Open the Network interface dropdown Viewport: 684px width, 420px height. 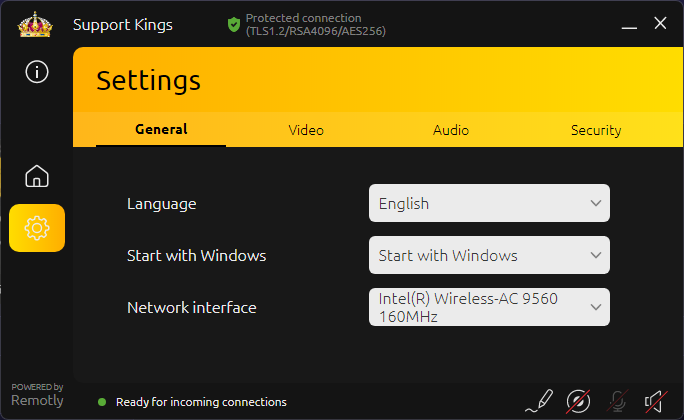point(489,307)
